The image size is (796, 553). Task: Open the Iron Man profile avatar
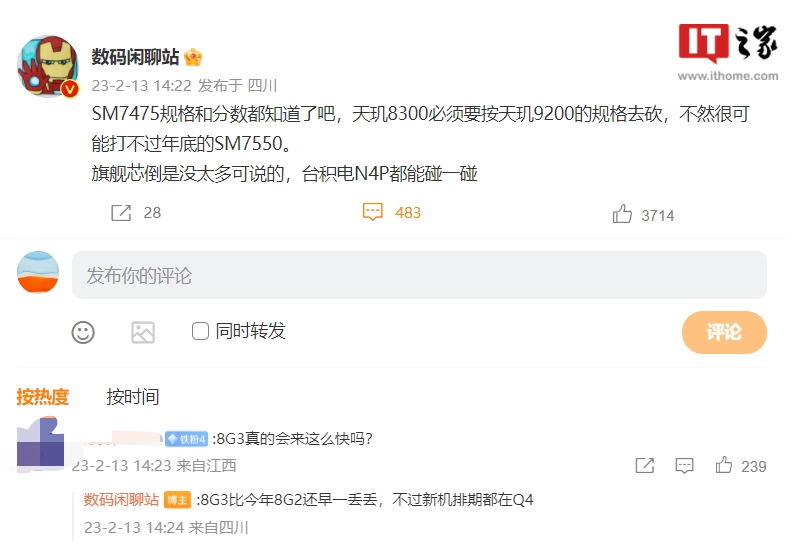48,66
